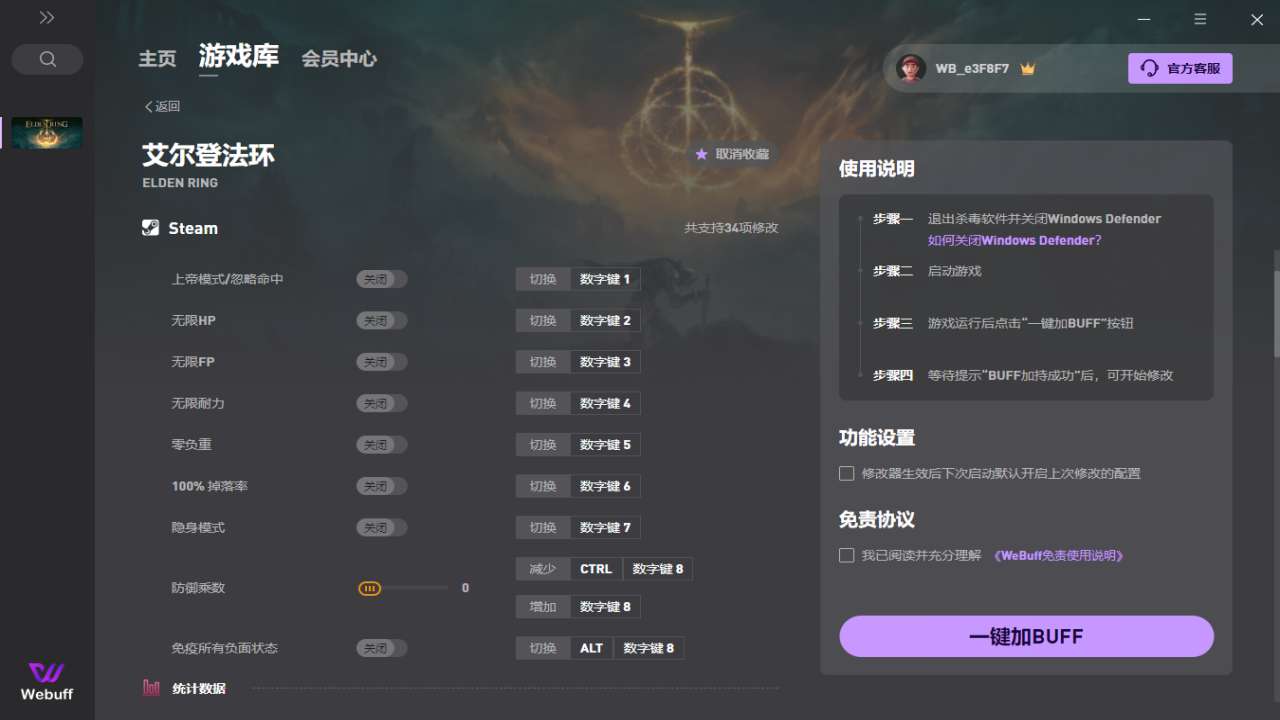1280x720 pixels.
Task: Click CTRL modifier key in 减少 row
Action: [596, 569]
